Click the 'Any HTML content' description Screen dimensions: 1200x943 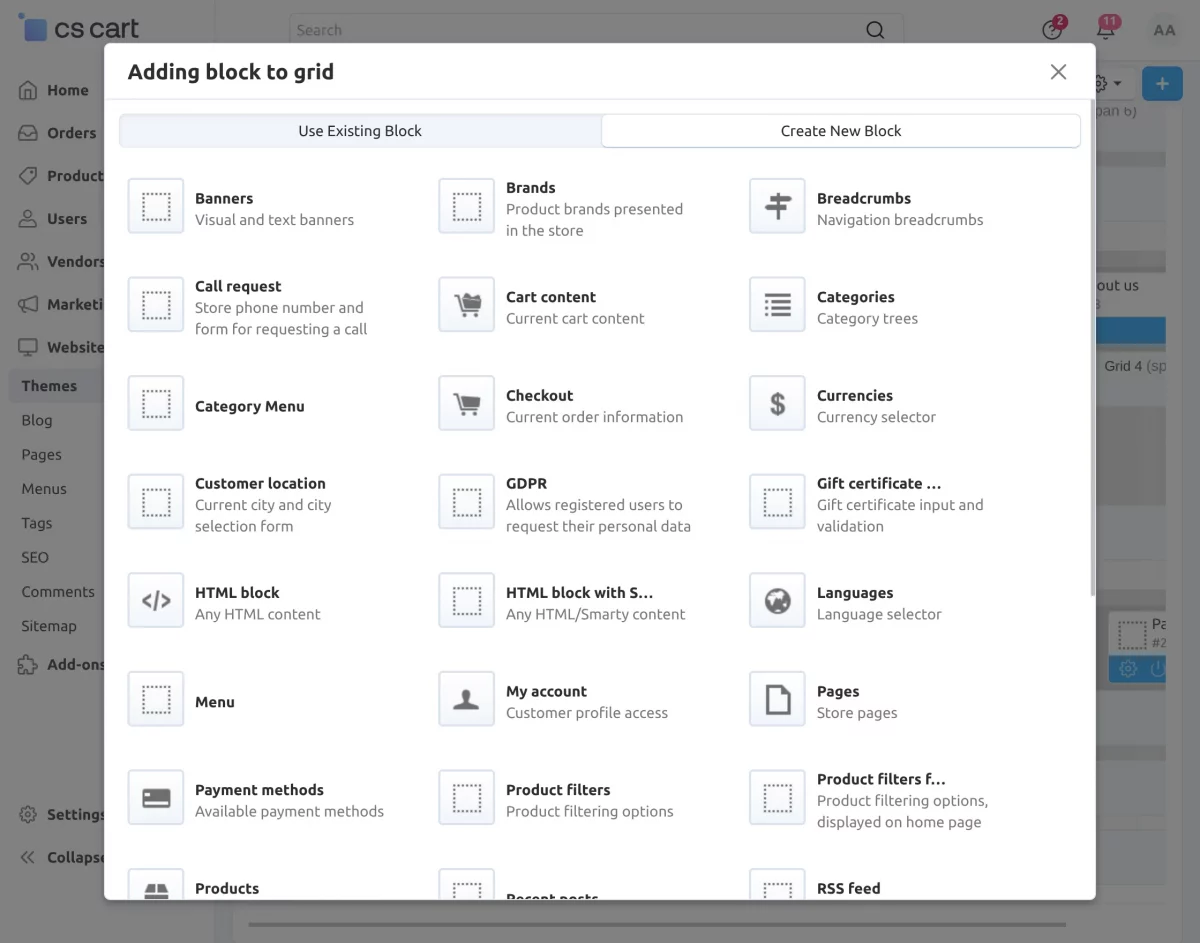pos(258,614)
